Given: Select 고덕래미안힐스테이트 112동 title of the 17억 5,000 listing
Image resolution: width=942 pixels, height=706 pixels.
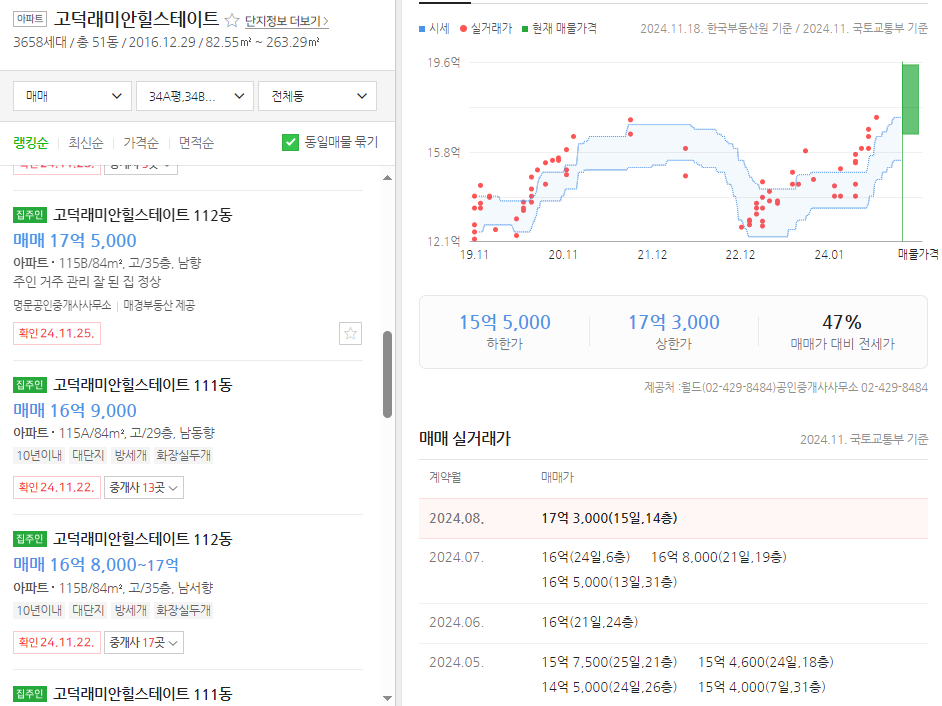Looking at the screenshot, I should pos(142,215).
